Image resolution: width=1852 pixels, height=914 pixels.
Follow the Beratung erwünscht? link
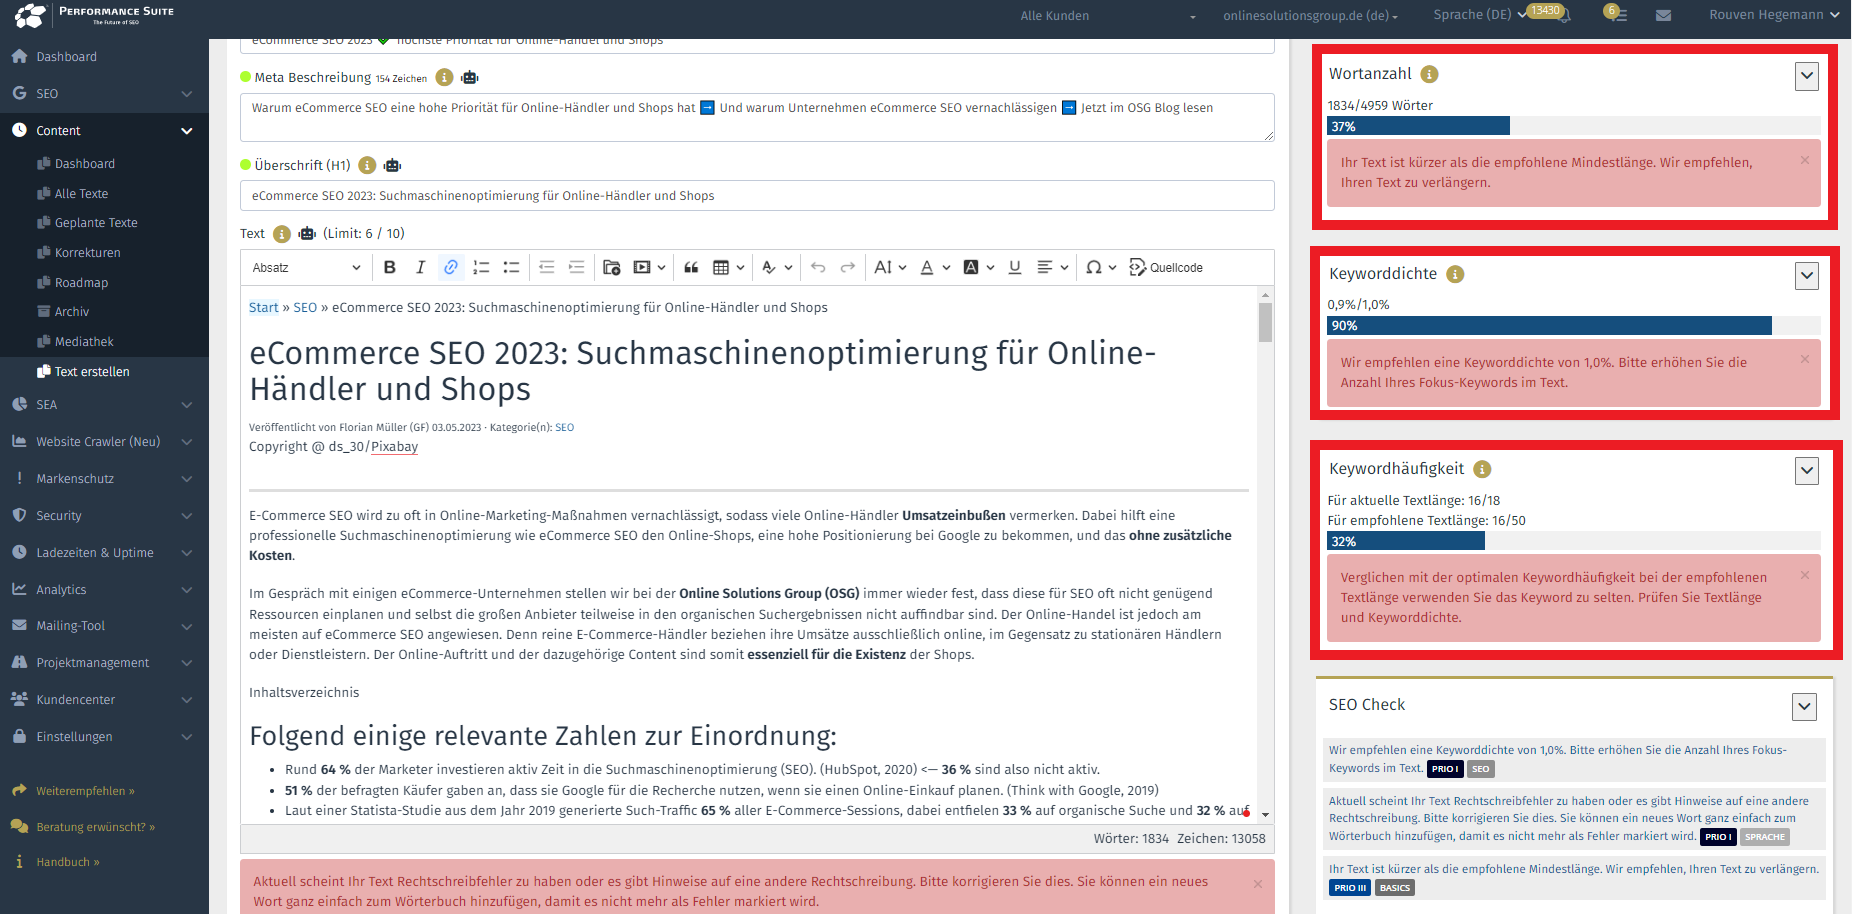(x=95, y=827)
